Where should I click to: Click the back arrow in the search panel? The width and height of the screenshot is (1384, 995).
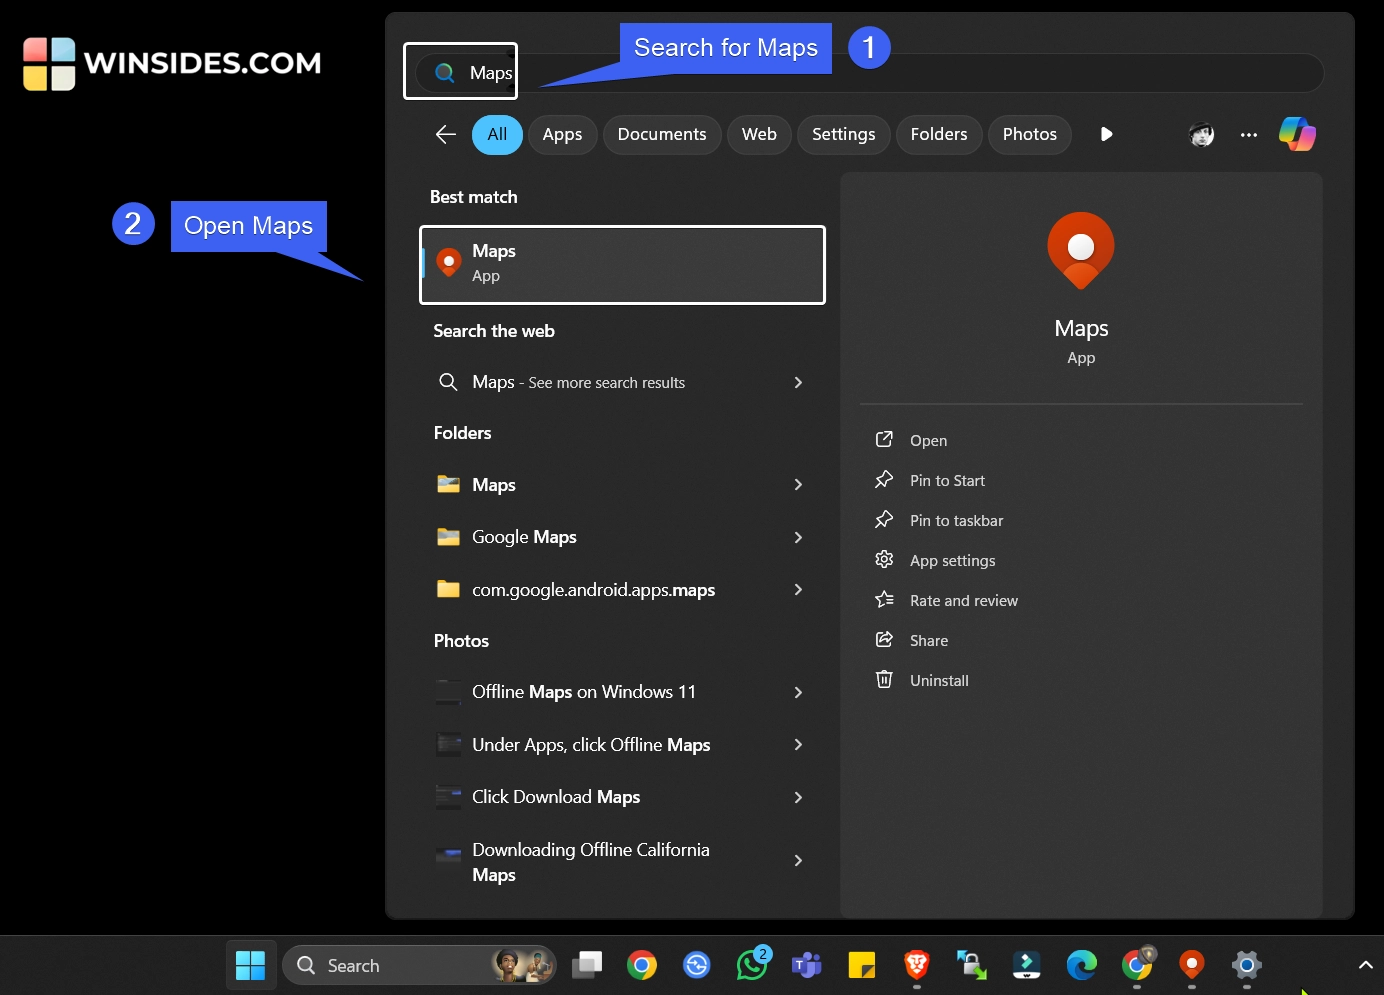point(446,134)
